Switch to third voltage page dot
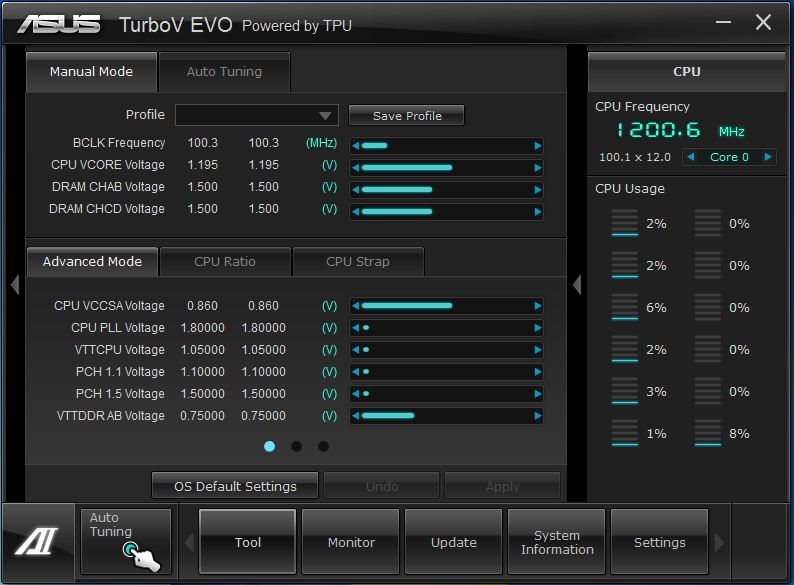The image size is (794, 585). (x=324, y=446)
